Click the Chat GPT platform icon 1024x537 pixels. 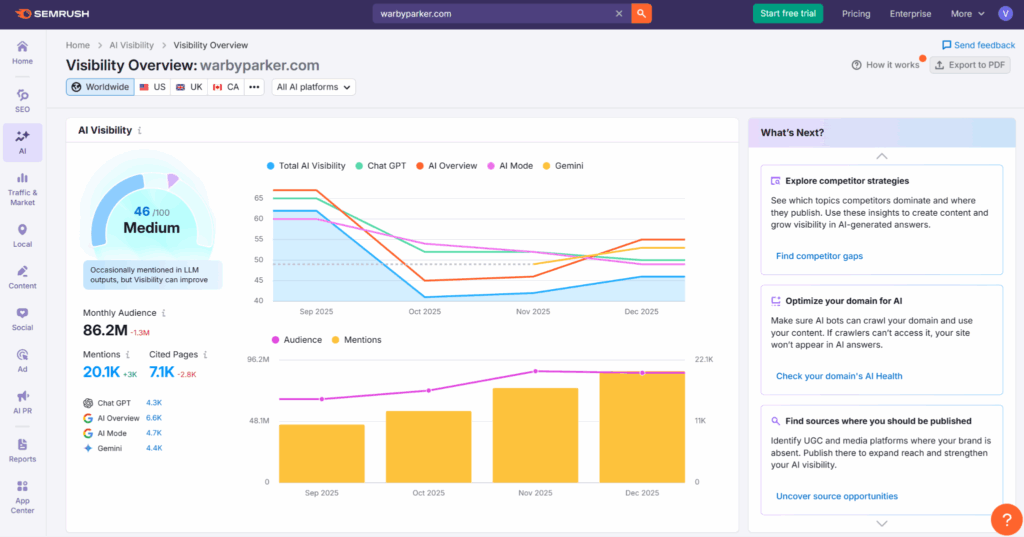(88, 403)
